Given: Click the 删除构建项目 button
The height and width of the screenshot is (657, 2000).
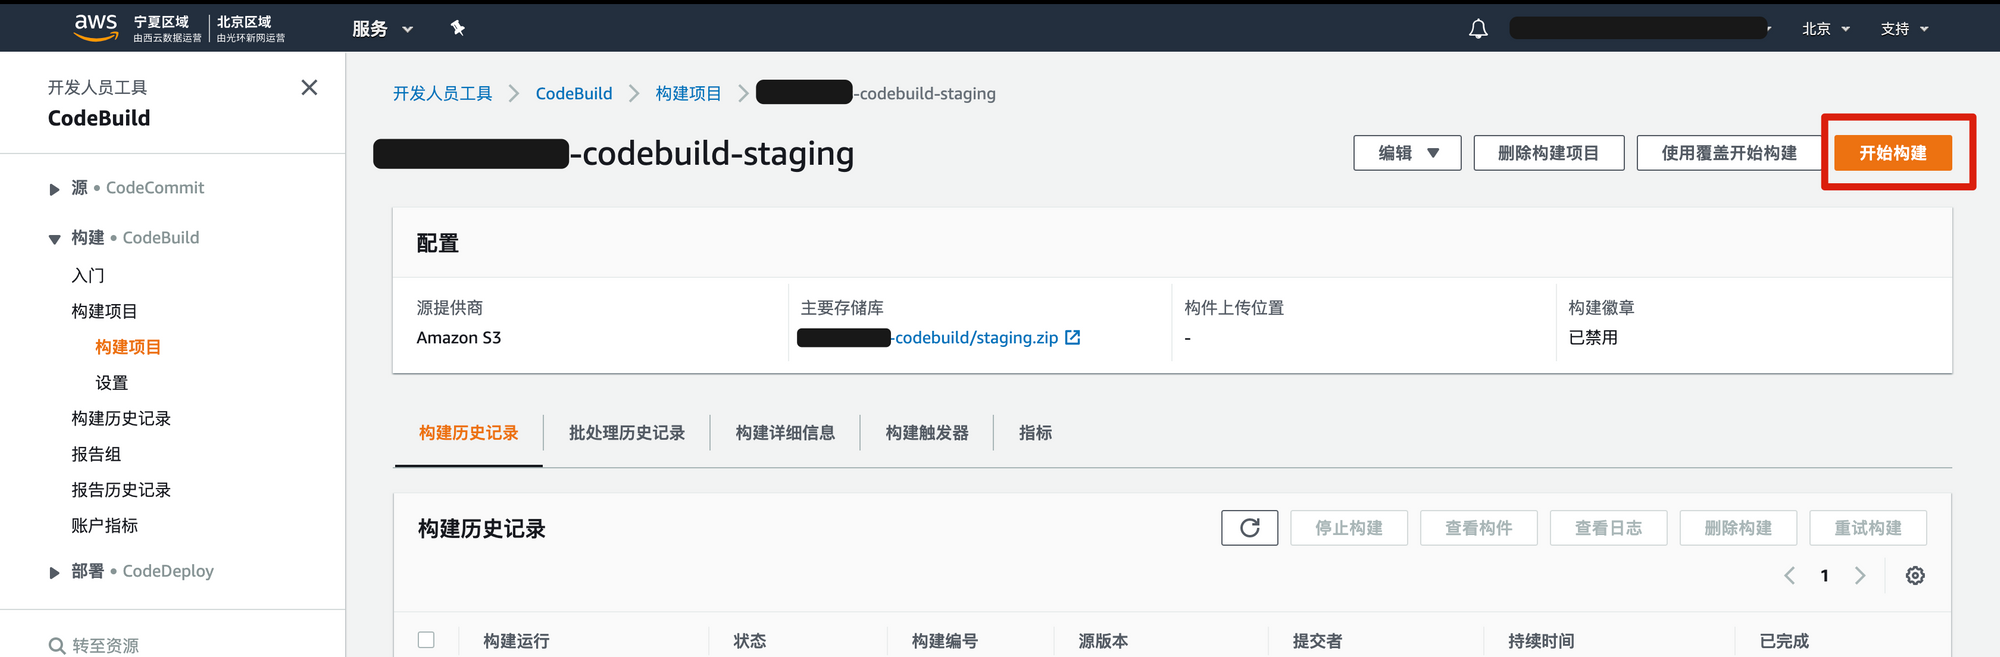Looking at the screenshot, I should [x=1548, y=153].
